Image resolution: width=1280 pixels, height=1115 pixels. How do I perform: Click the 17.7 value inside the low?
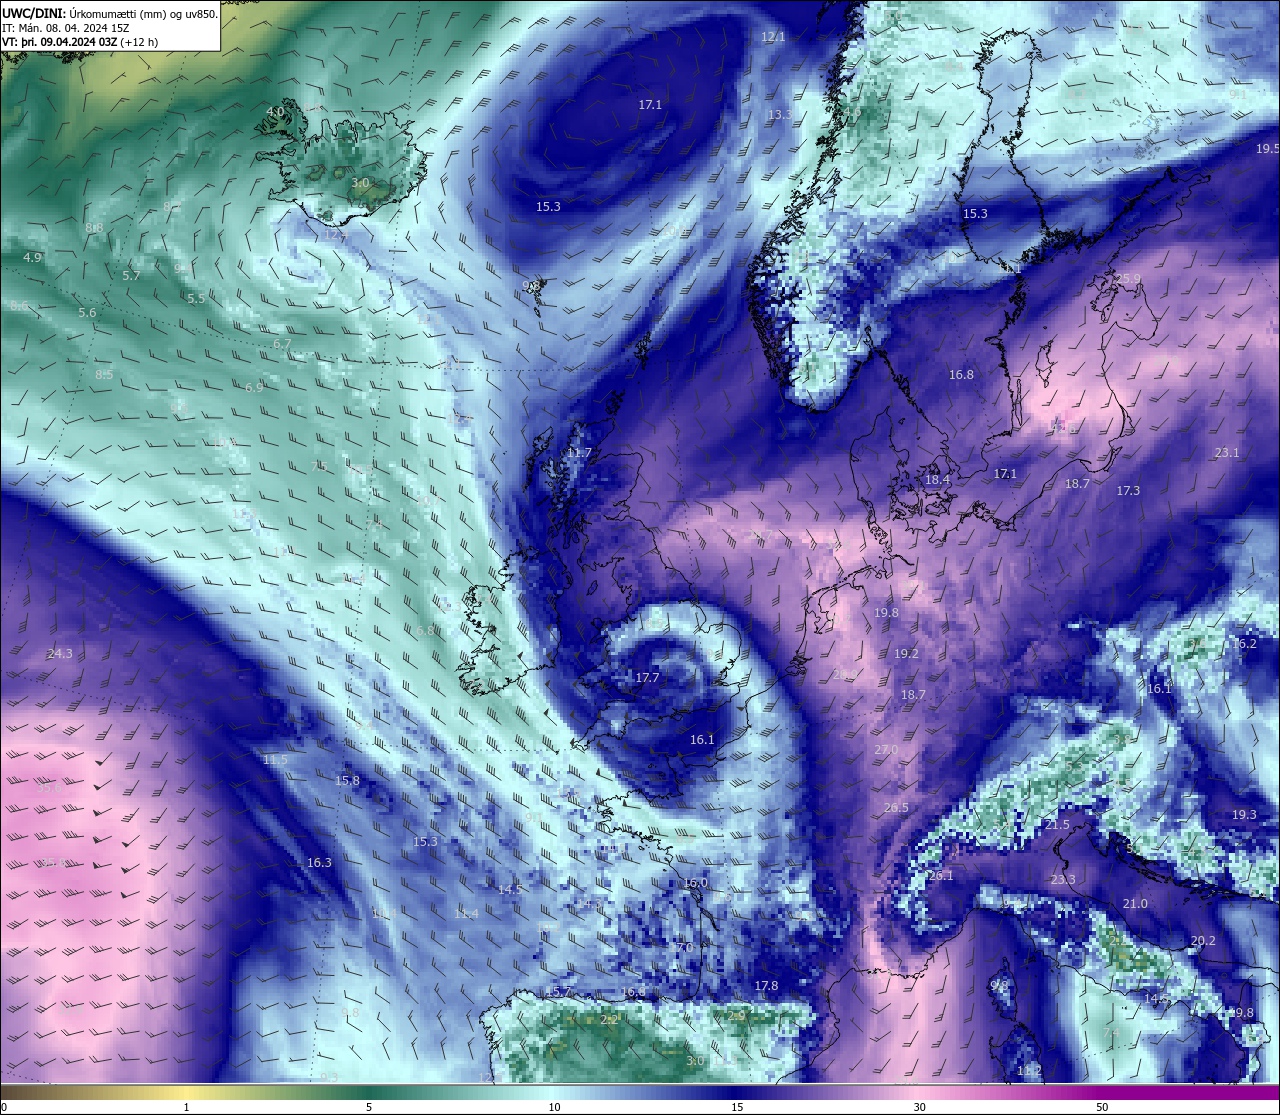click(x=647, y=677)
